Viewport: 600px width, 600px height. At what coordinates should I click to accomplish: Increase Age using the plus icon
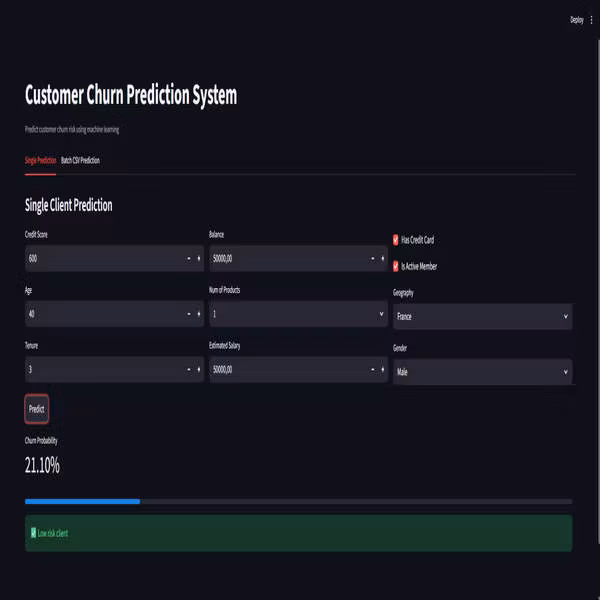point(199,314)
